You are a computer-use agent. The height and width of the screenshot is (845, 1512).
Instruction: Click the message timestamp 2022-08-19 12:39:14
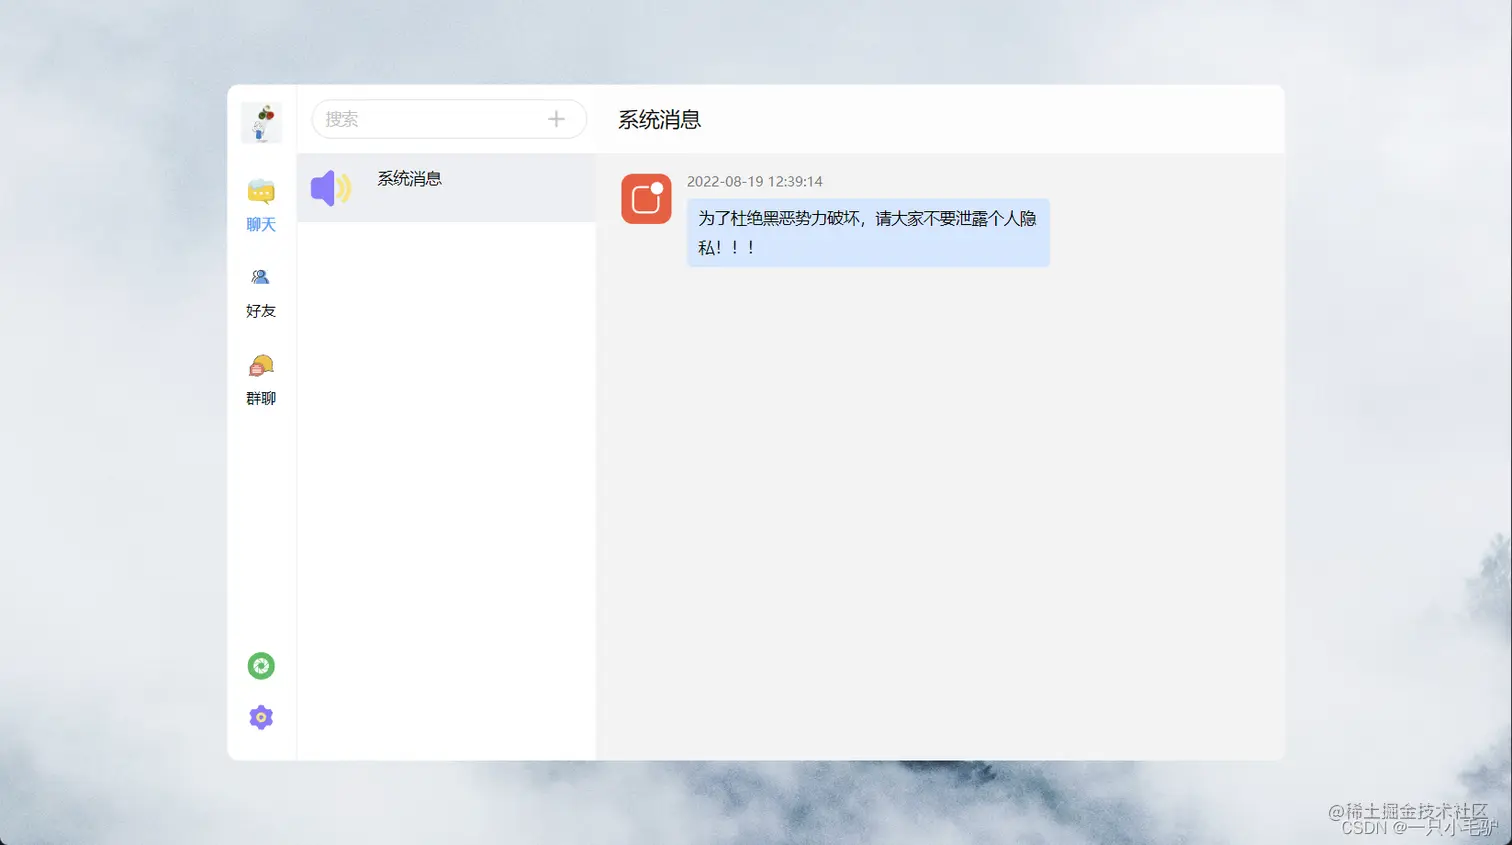pyautogui.click(x=755, y=181)
